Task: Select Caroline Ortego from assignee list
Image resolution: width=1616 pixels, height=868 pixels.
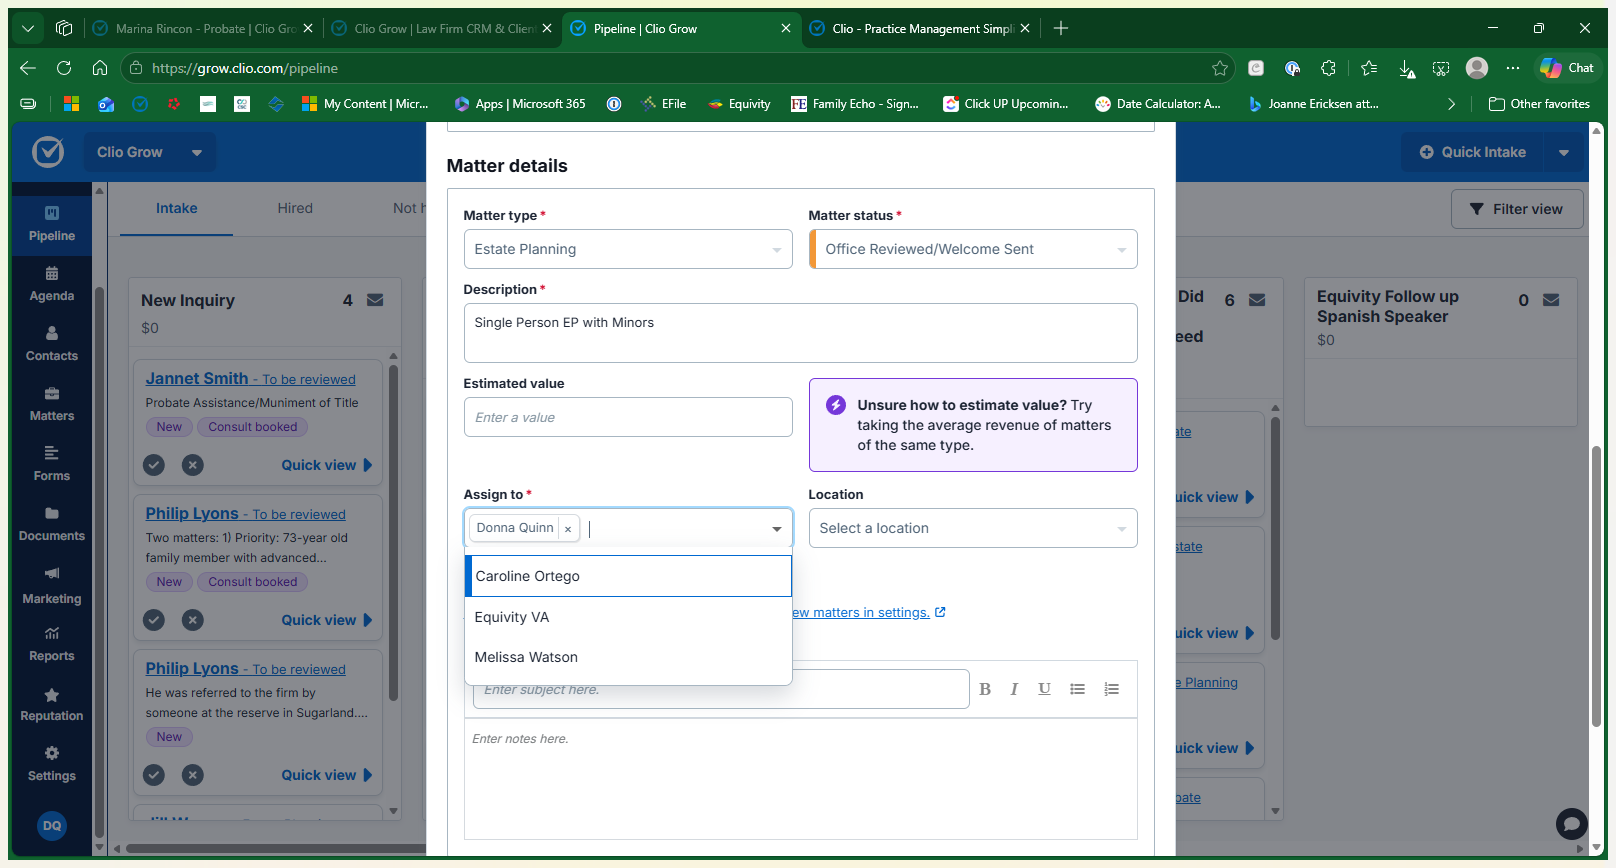Action: pos(629,576)
